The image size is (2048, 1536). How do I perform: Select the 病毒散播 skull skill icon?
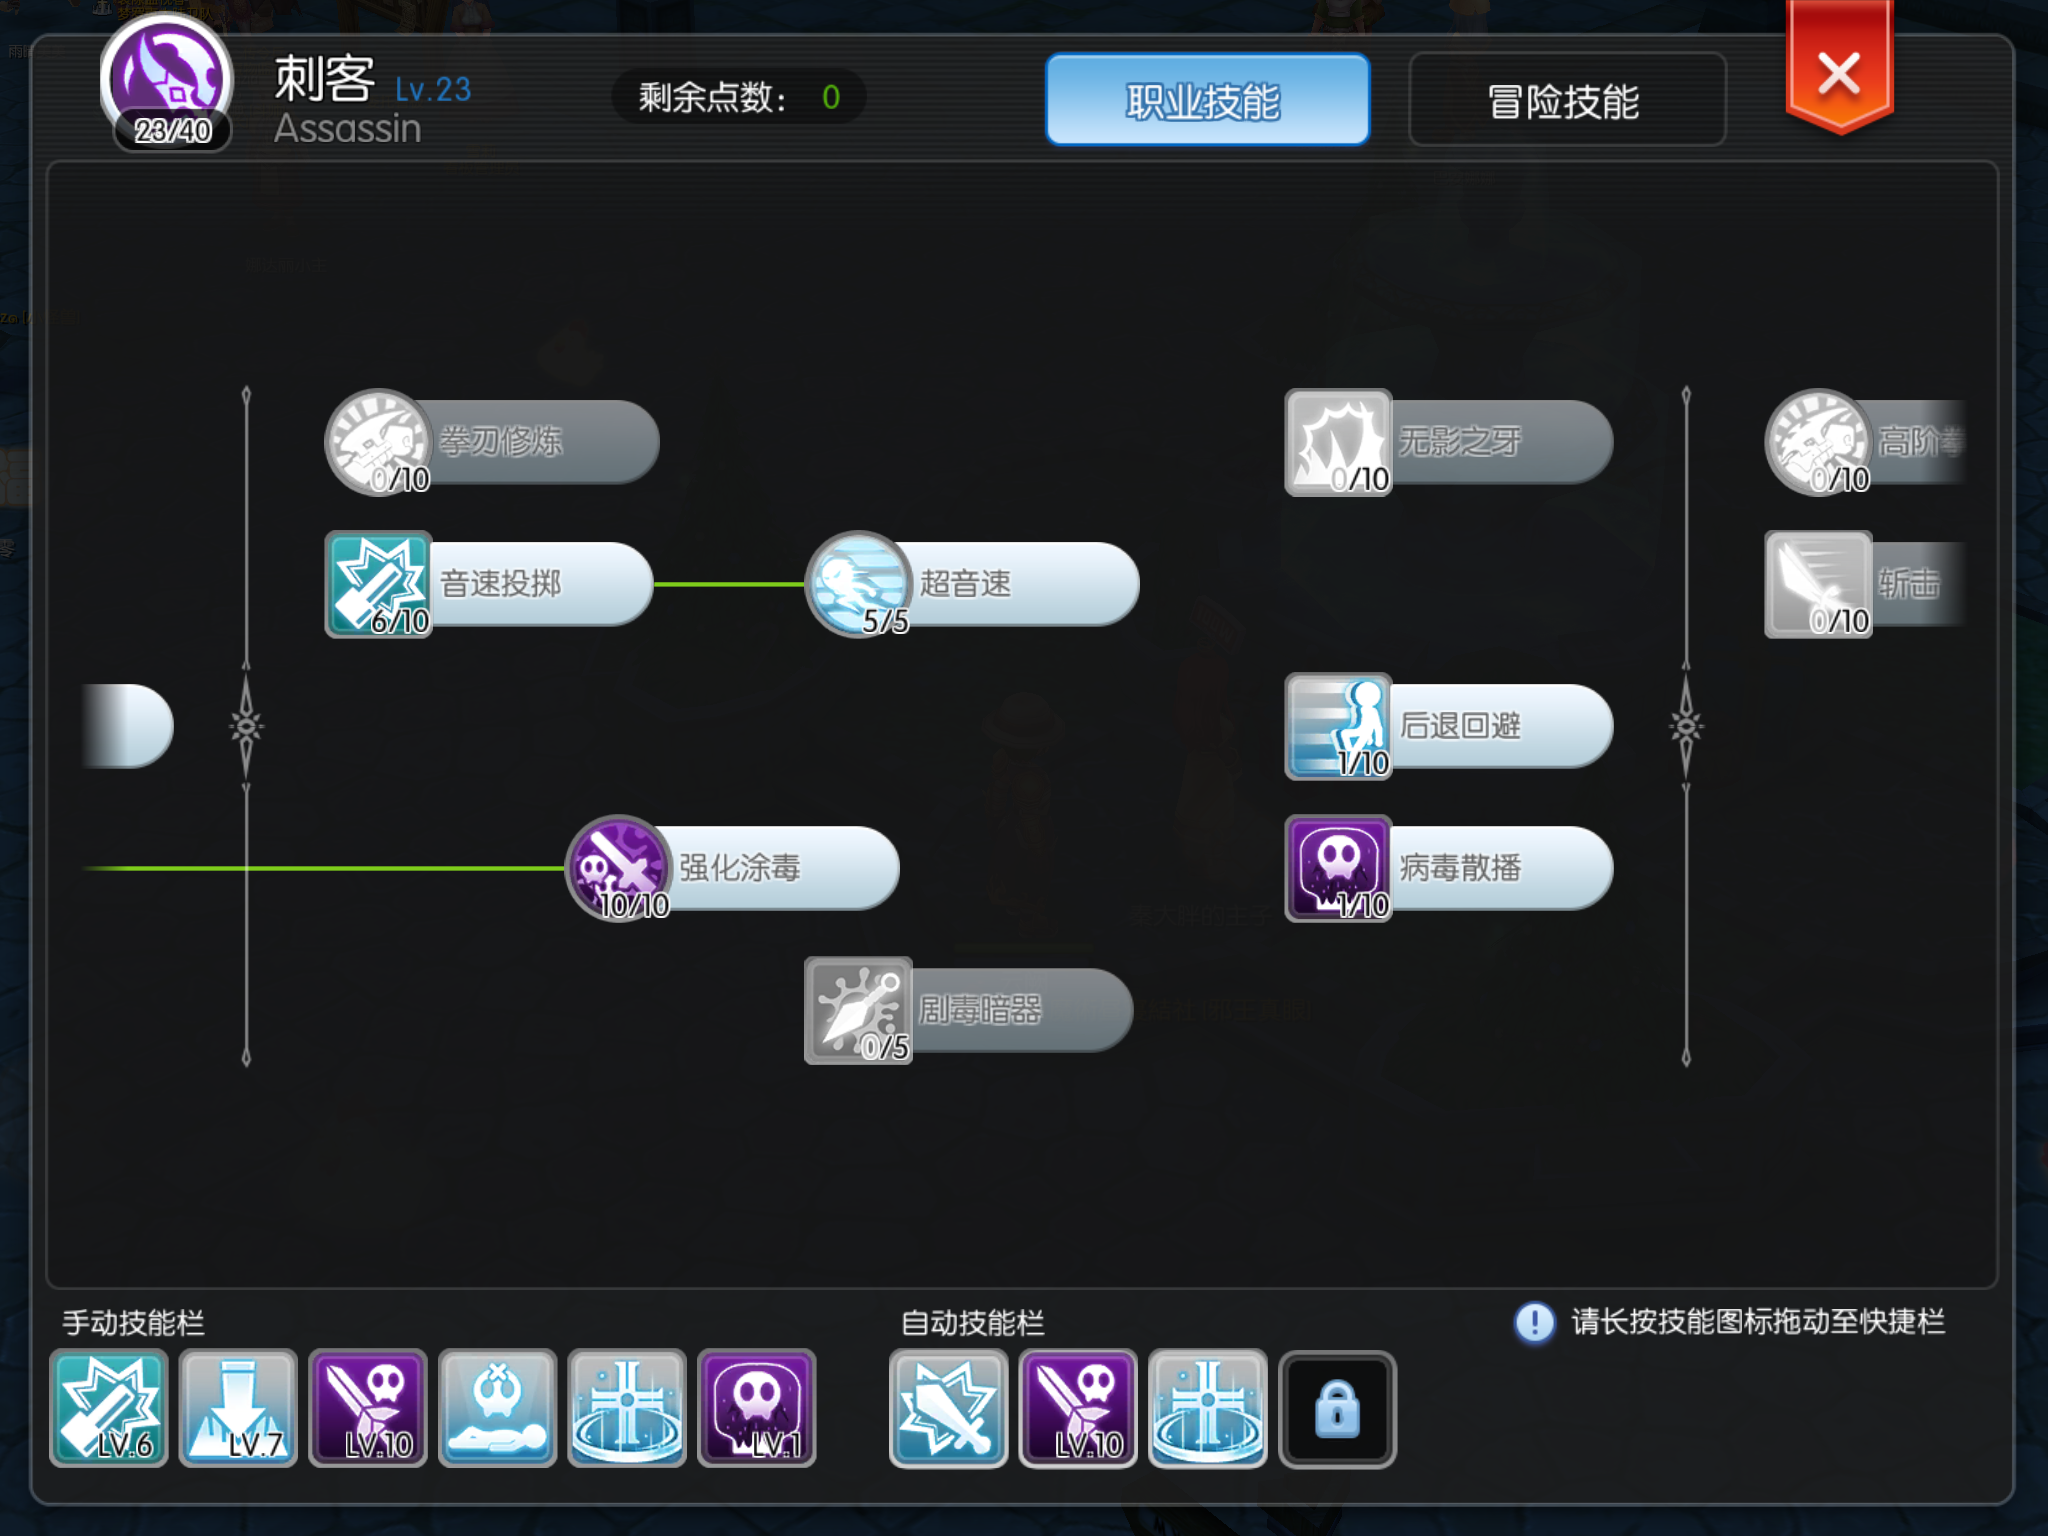tap(1339, 868)
